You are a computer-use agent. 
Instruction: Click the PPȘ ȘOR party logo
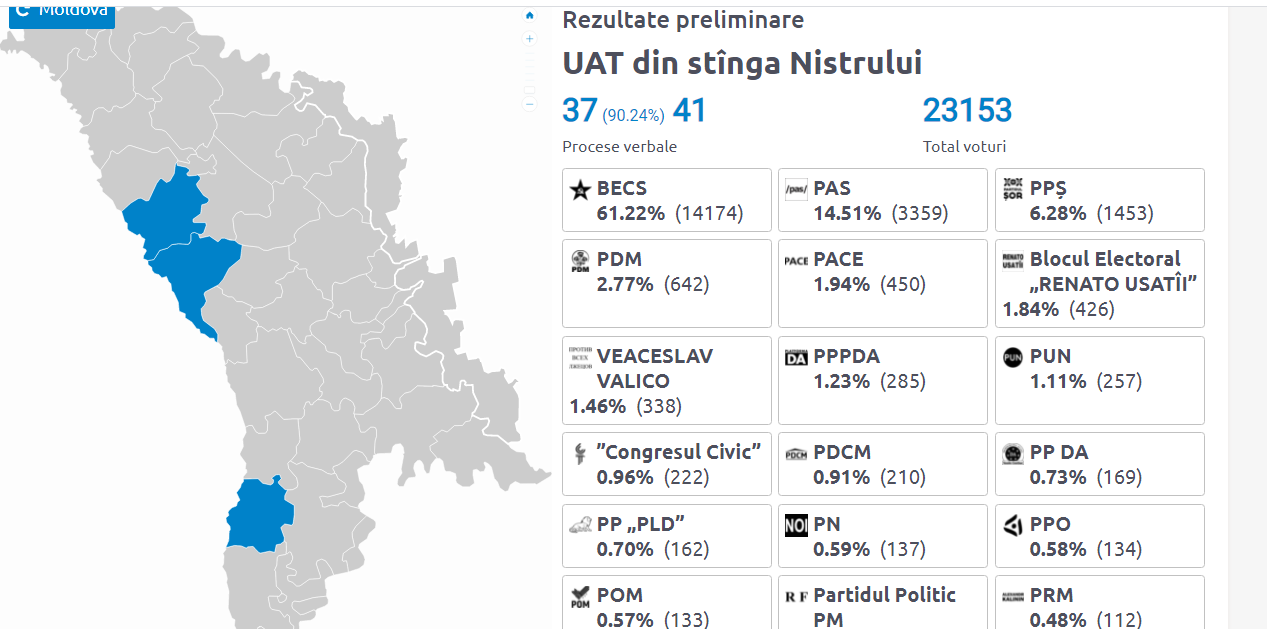tap(1012, 189)
